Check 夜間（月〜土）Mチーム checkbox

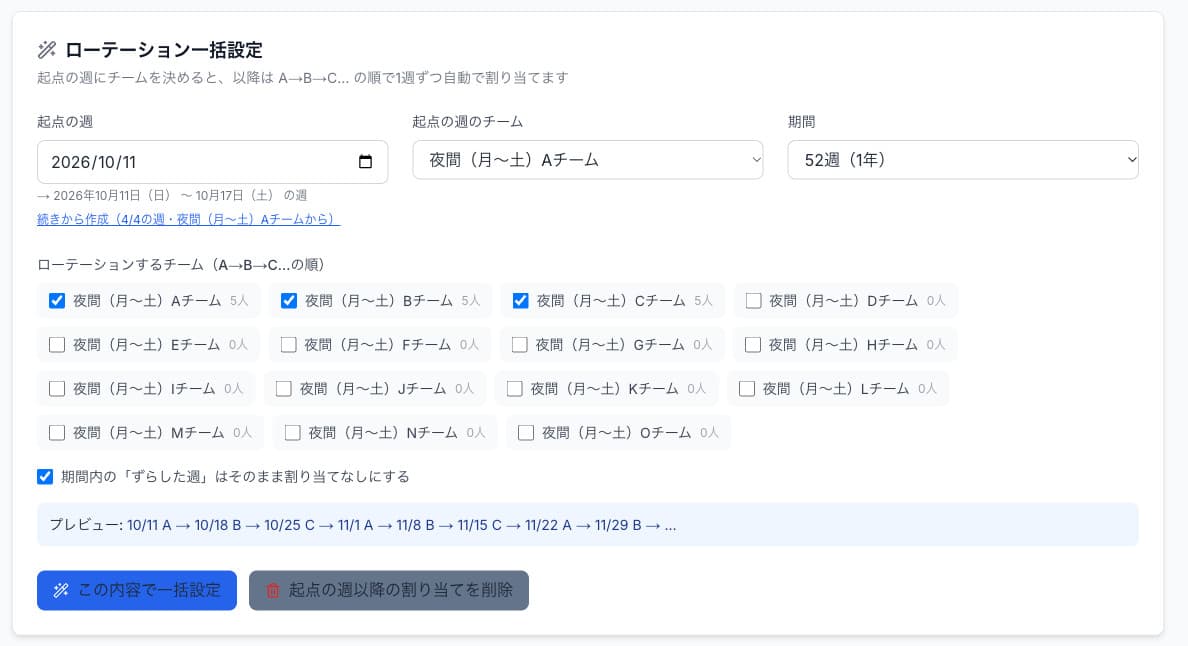pyautogui.click(x=57, y=432)
